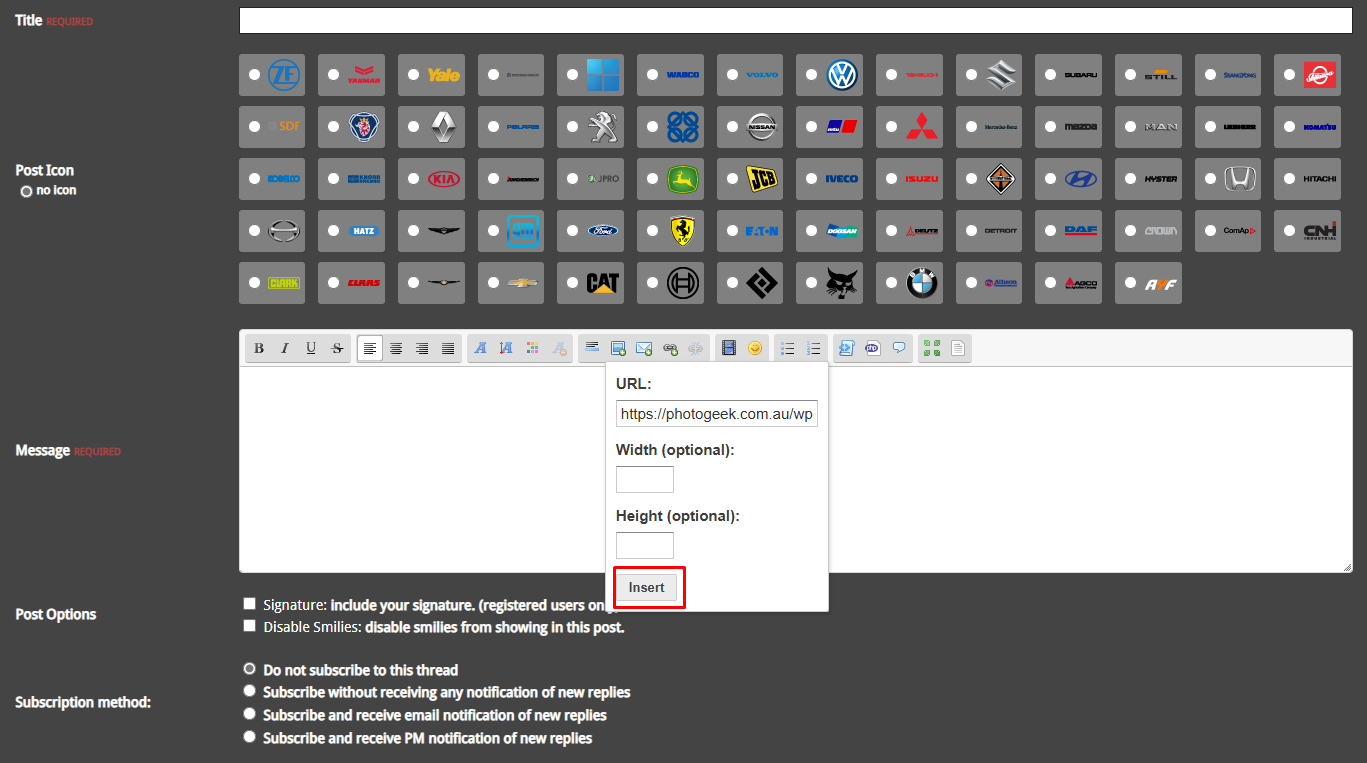This screenshot has width=1367, height=763.
Task: Choose the Hyundai post icon
Action: [1051, 179]
